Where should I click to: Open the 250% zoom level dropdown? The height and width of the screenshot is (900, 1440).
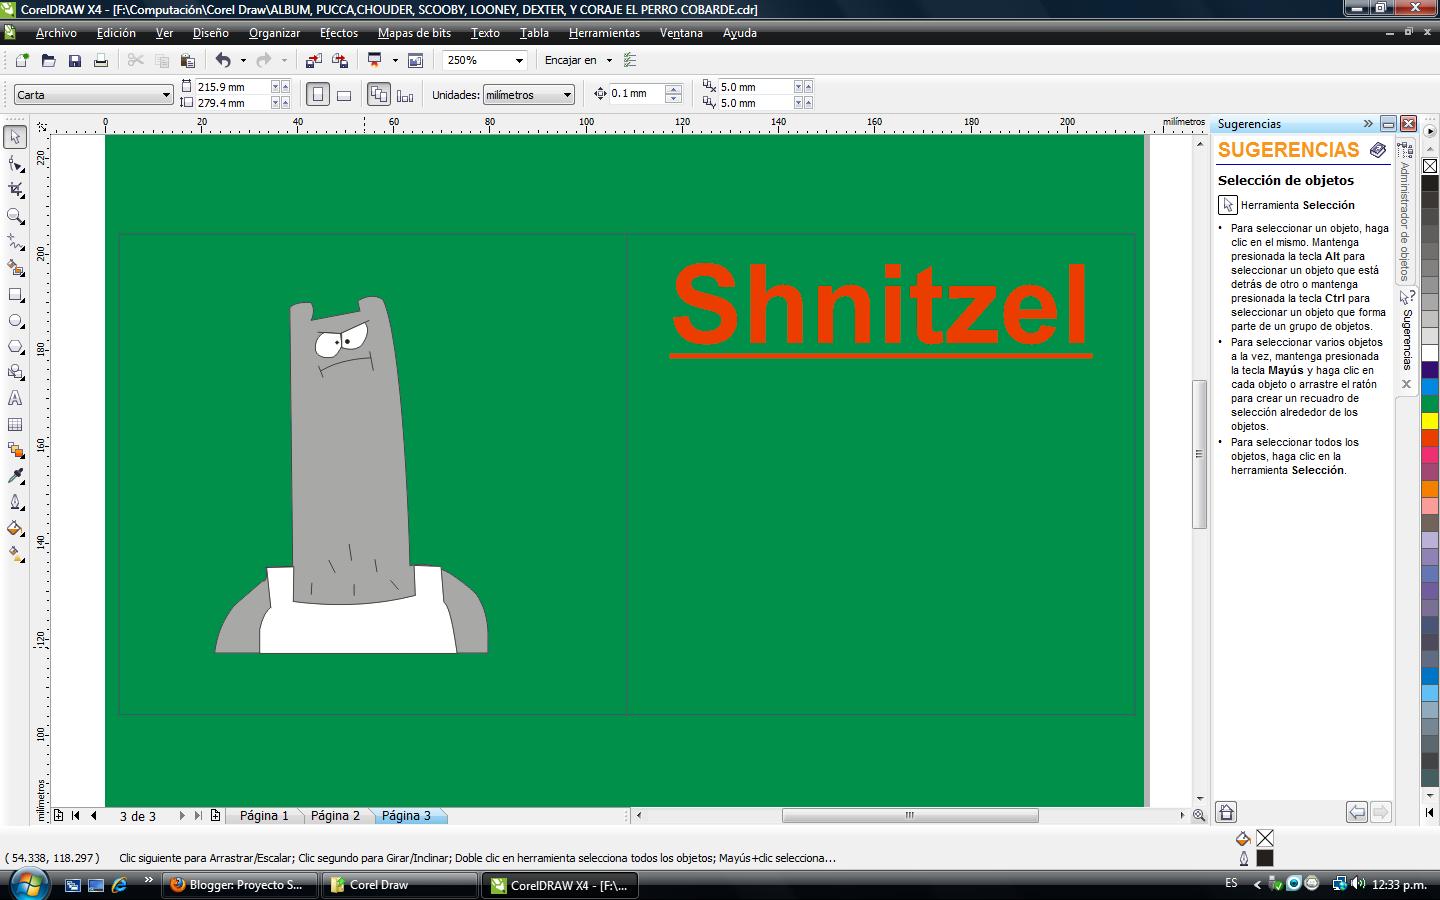point(518,60)
